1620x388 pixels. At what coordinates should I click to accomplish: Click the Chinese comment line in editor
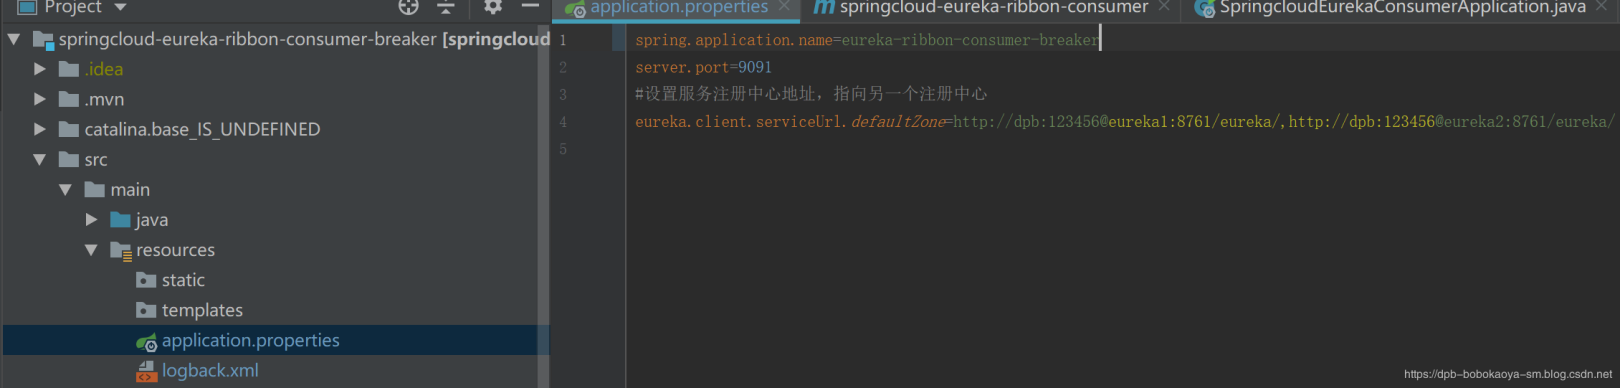coord(811,94)
